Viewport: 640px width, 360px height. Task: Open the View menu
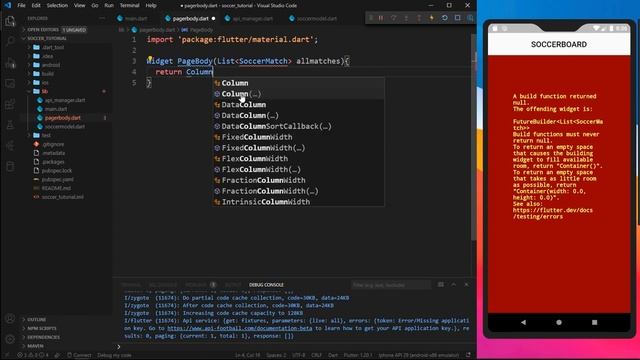[x=80, y=5]
